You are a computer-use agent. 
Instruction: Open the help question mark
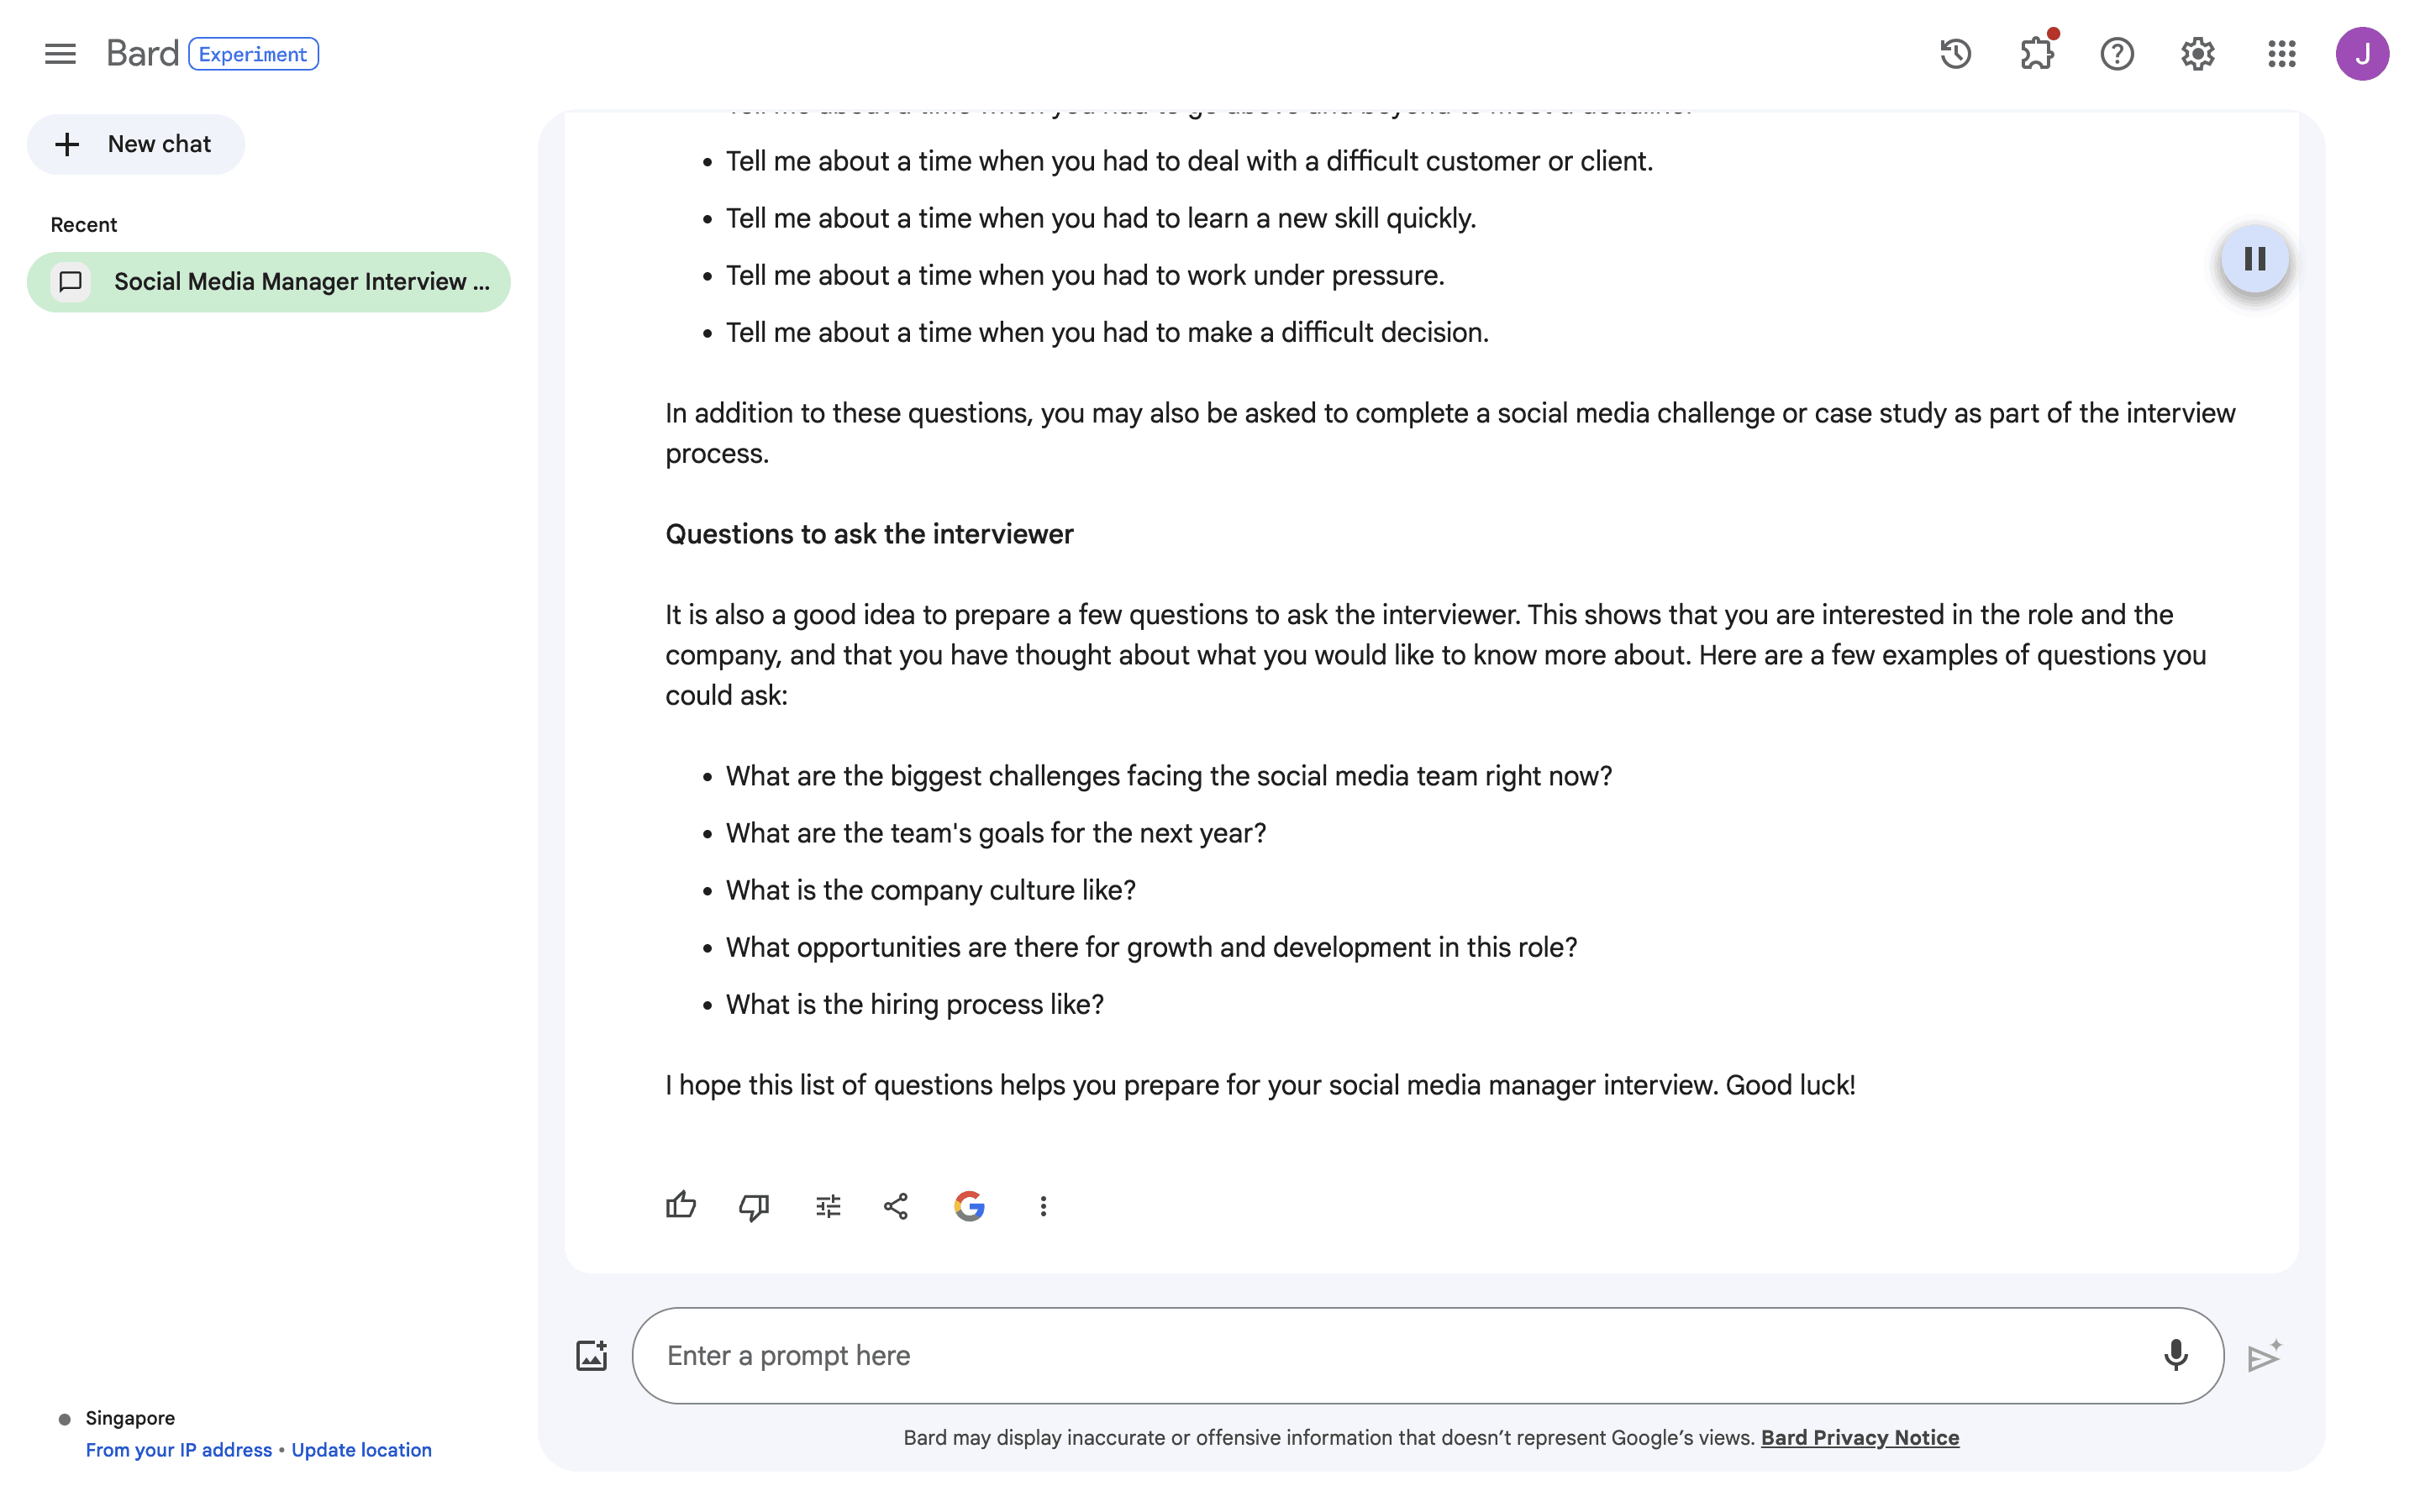[x=2116, y=54]
